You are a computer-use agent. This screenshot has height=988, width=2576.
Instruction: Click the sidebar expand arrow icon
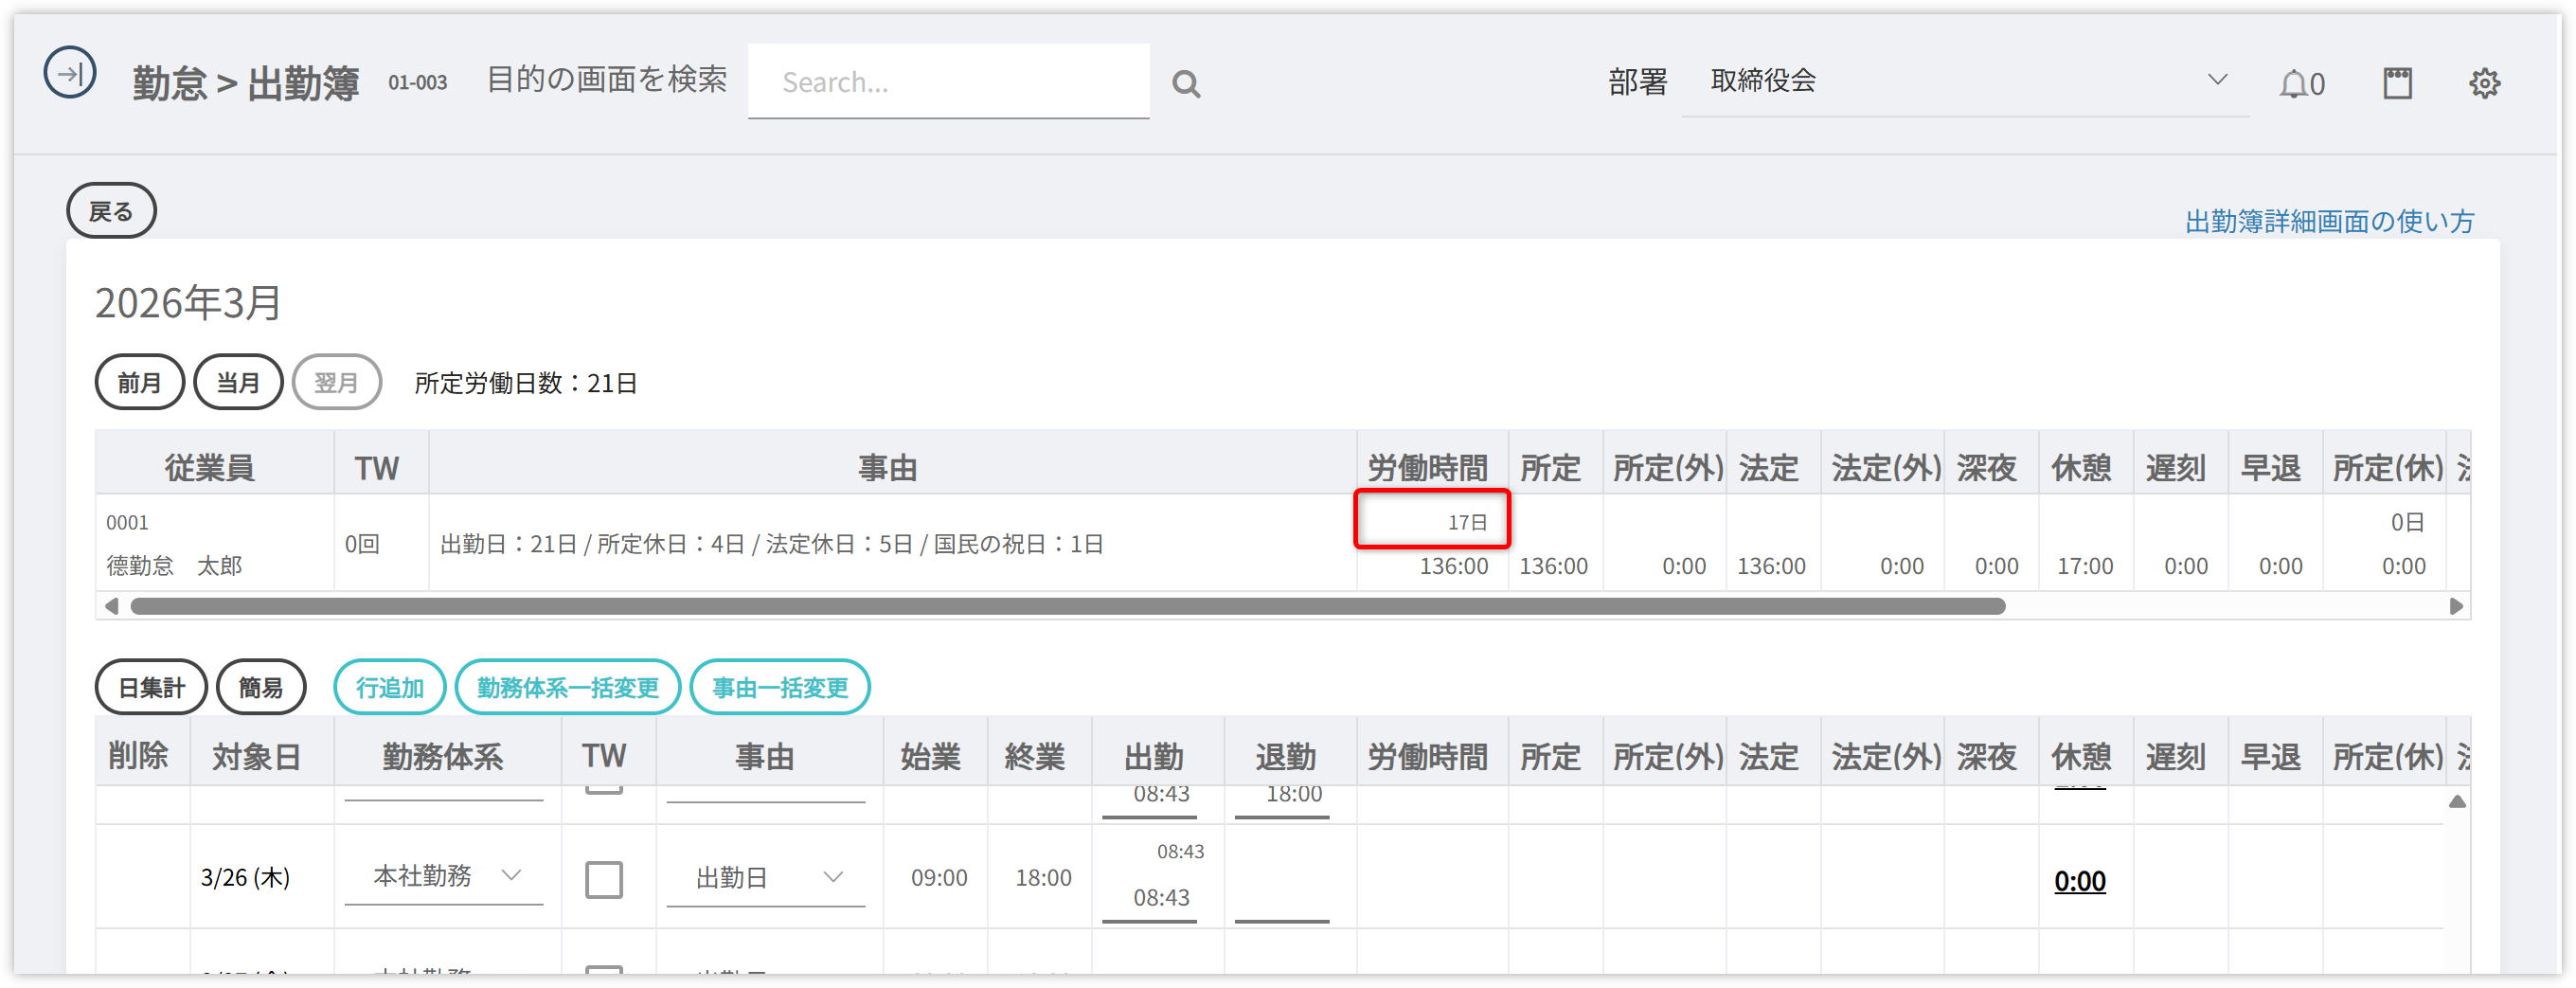click(70, 74)
